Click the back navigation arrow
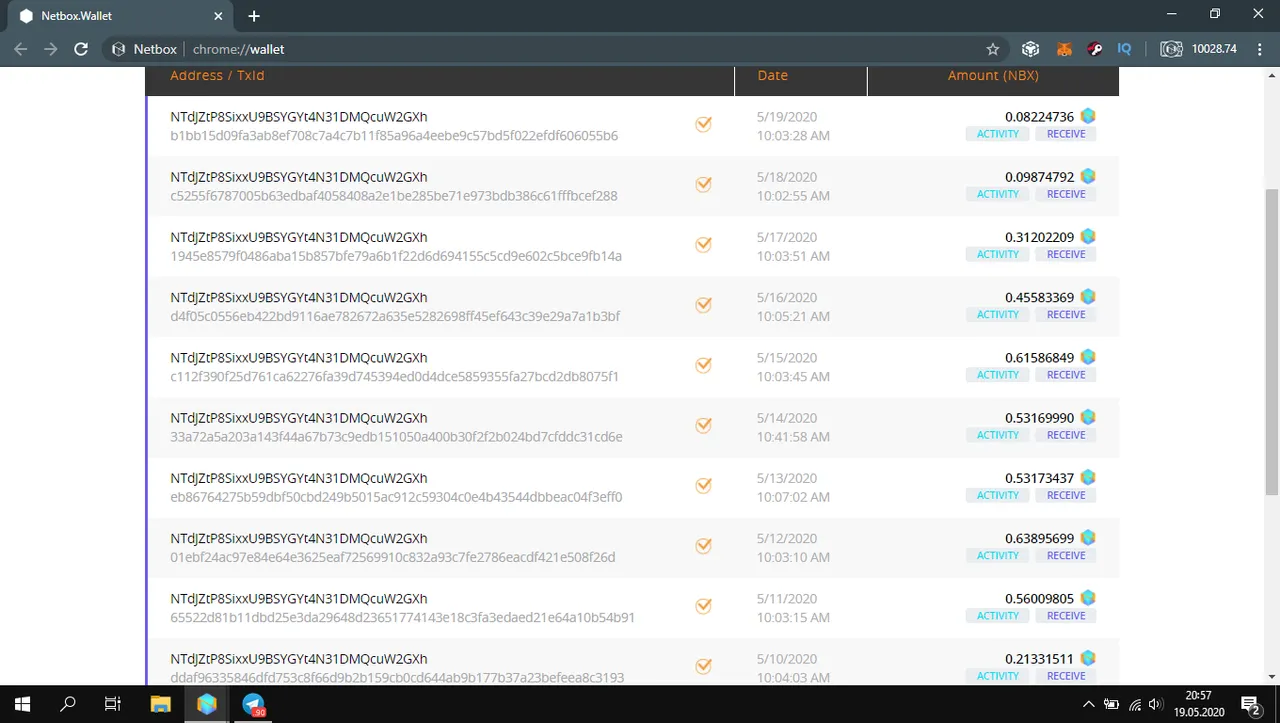Viewport: 1280px width, 723px height. click(21, 49)
